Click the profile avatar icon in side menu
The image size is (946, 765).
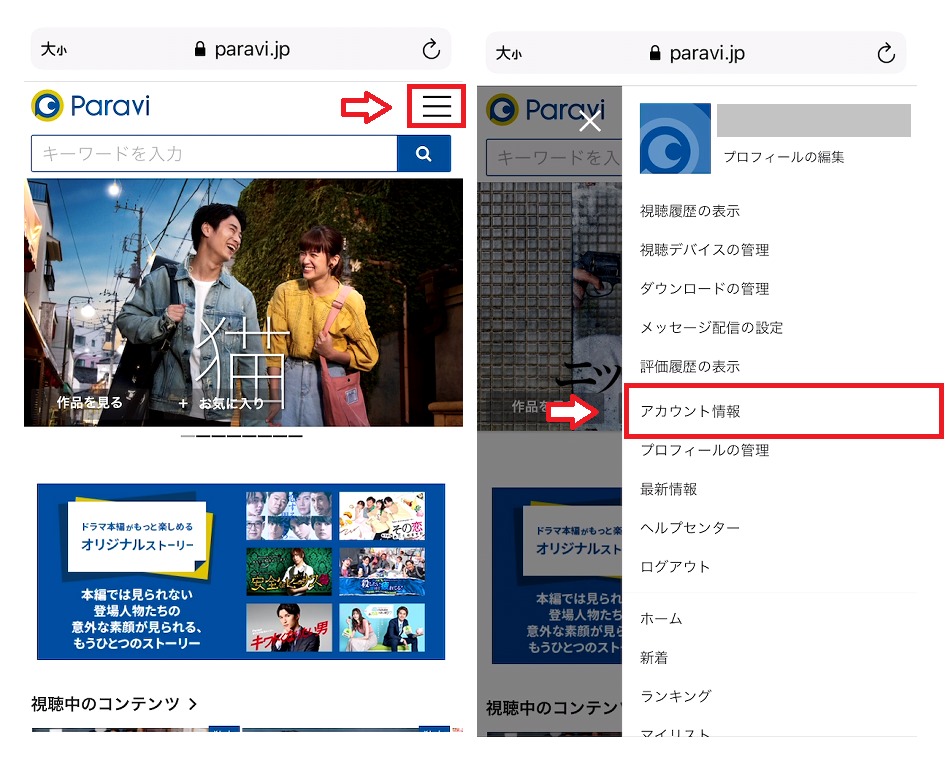675,138
